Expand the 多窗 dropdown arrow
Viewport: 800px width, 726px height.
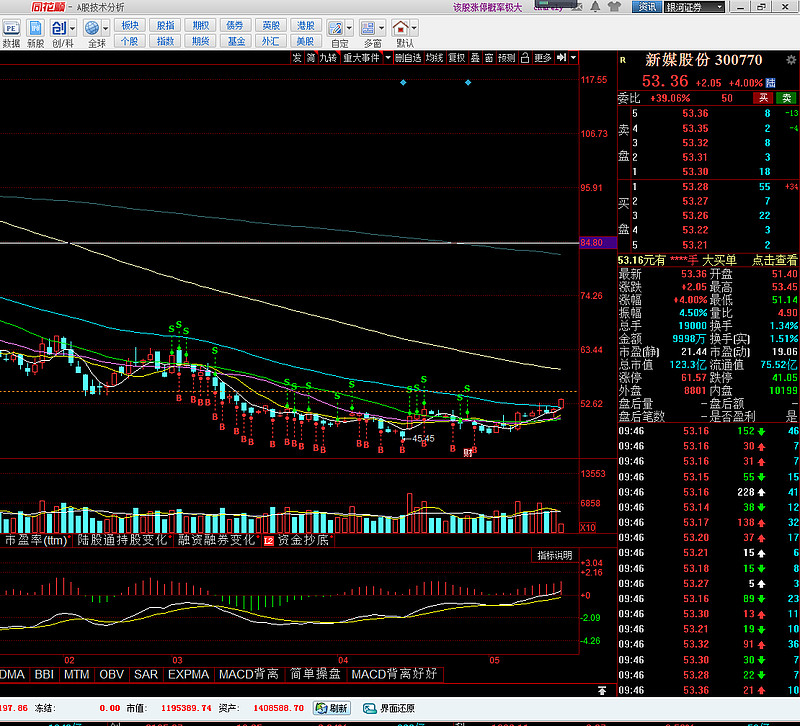[x=382, y=28]
